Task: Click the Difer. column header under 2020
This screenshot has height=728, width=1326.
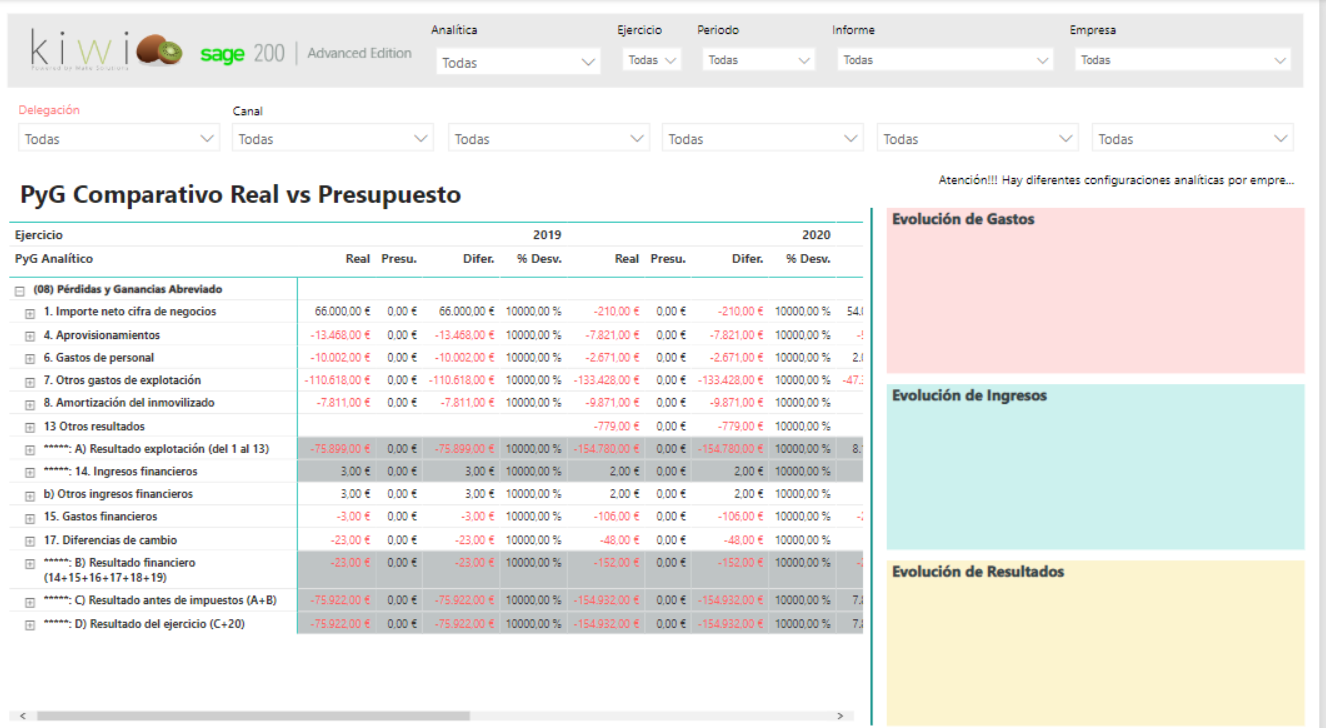Action: tap(747, 258)
